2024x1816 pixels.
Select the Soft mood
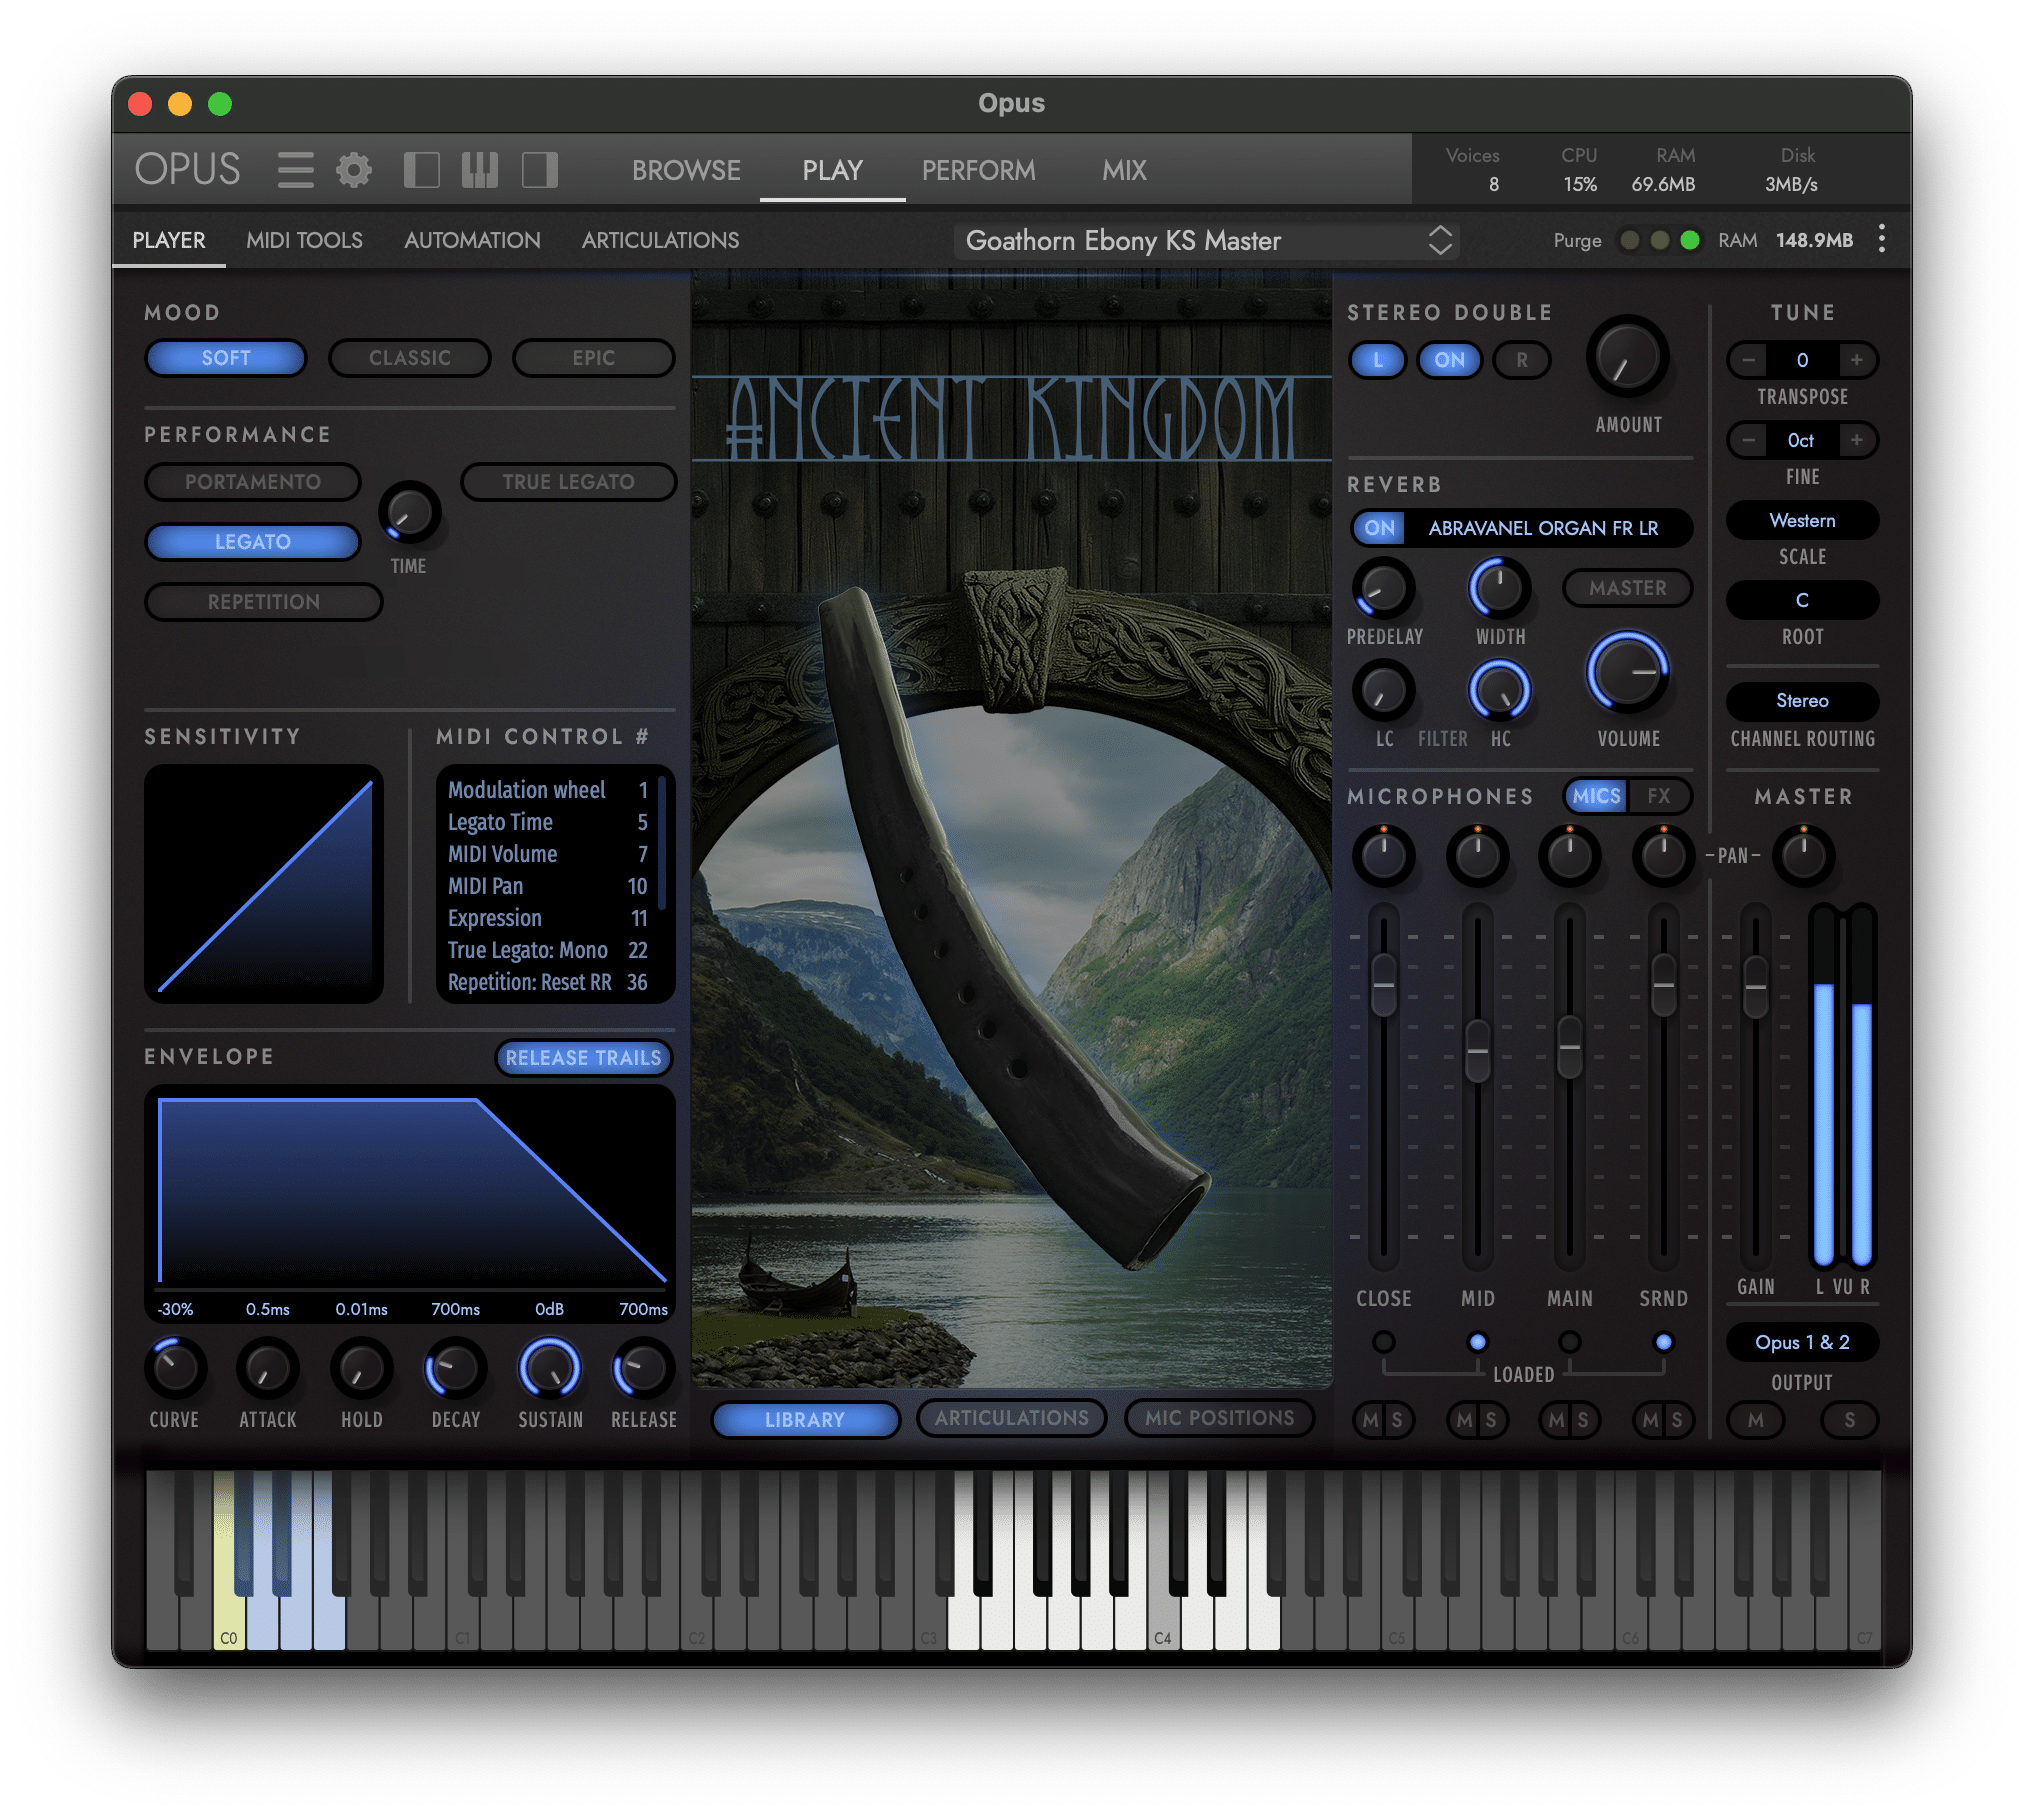click(226, 357)
